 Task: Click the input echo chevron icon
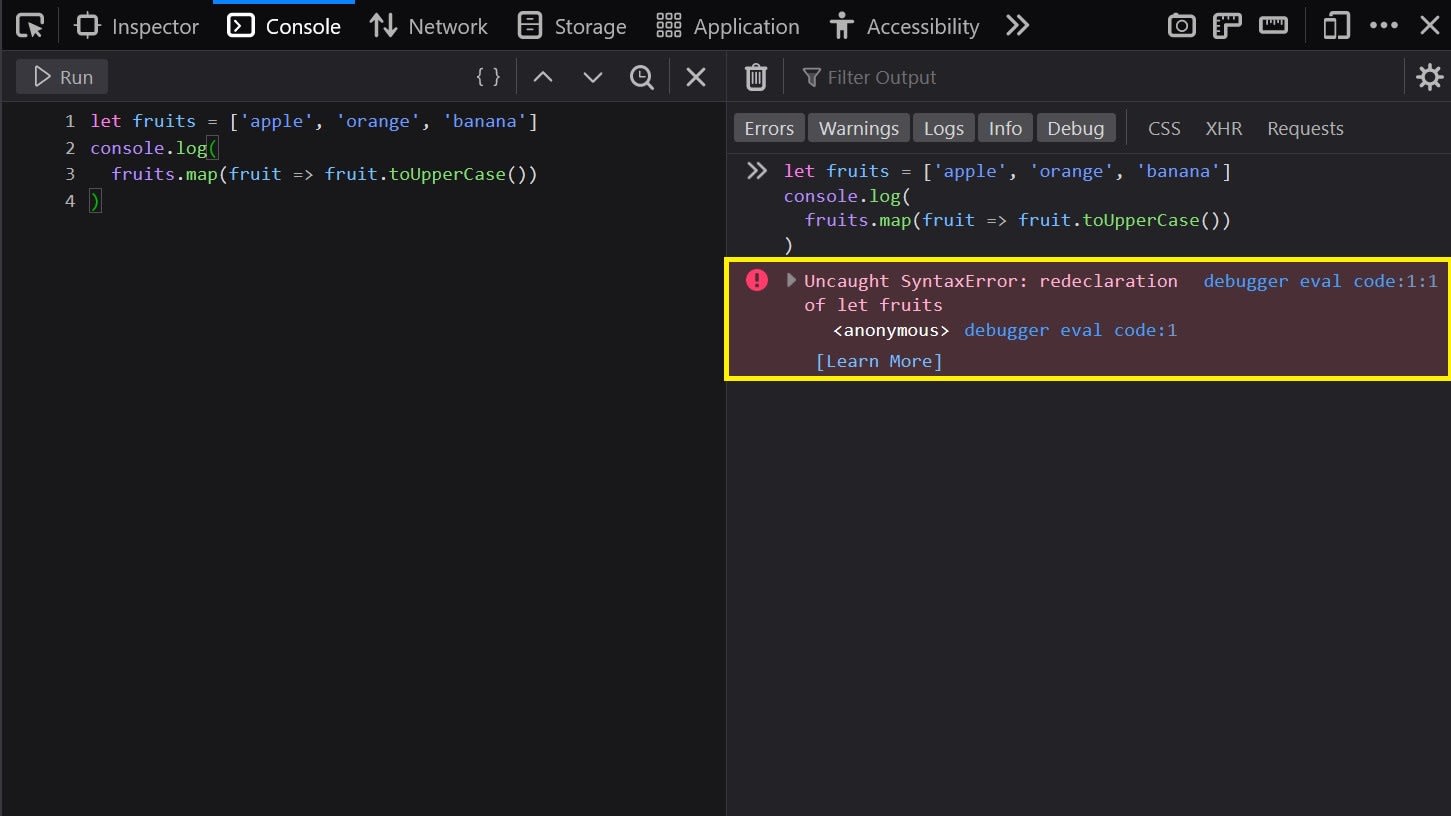[757, 171]
